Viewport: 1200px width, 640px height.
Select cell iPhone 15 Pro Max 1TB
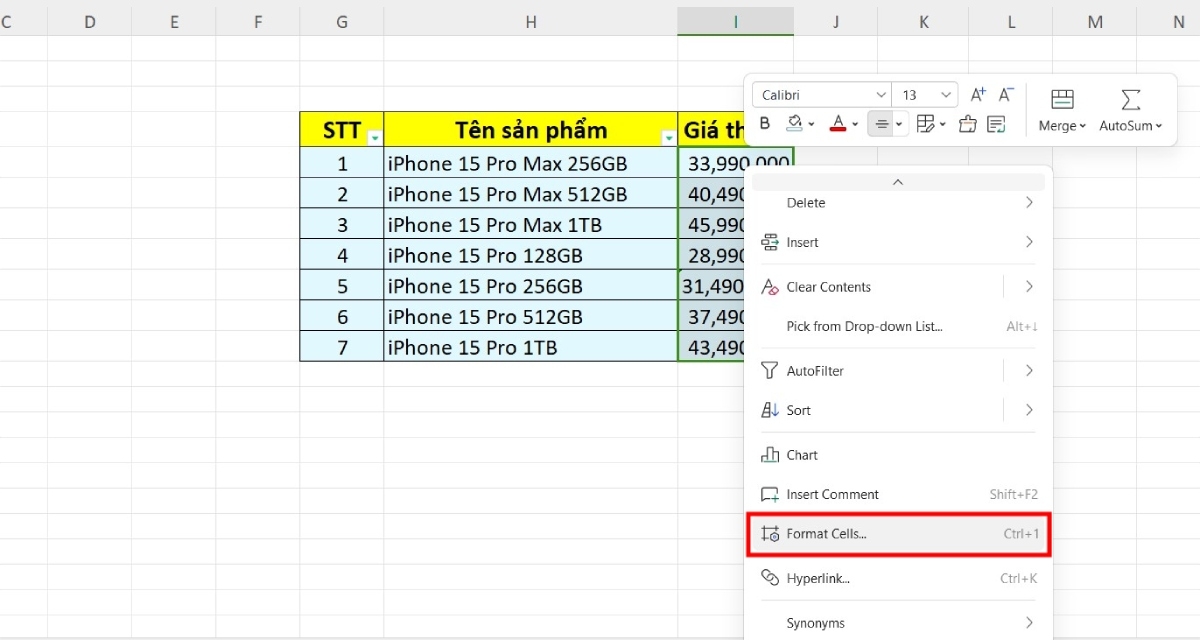tap(531, 224)
